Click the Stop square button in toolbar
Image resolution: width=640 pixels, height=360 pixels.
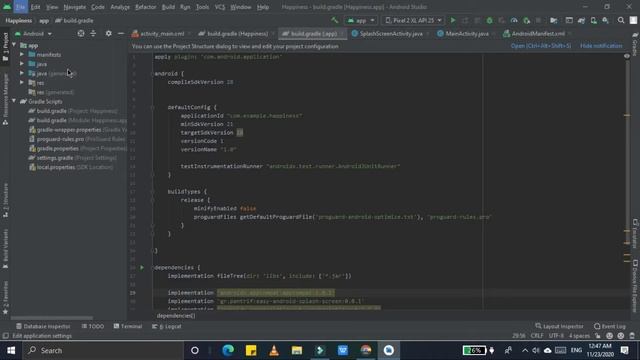coord(538,20)
